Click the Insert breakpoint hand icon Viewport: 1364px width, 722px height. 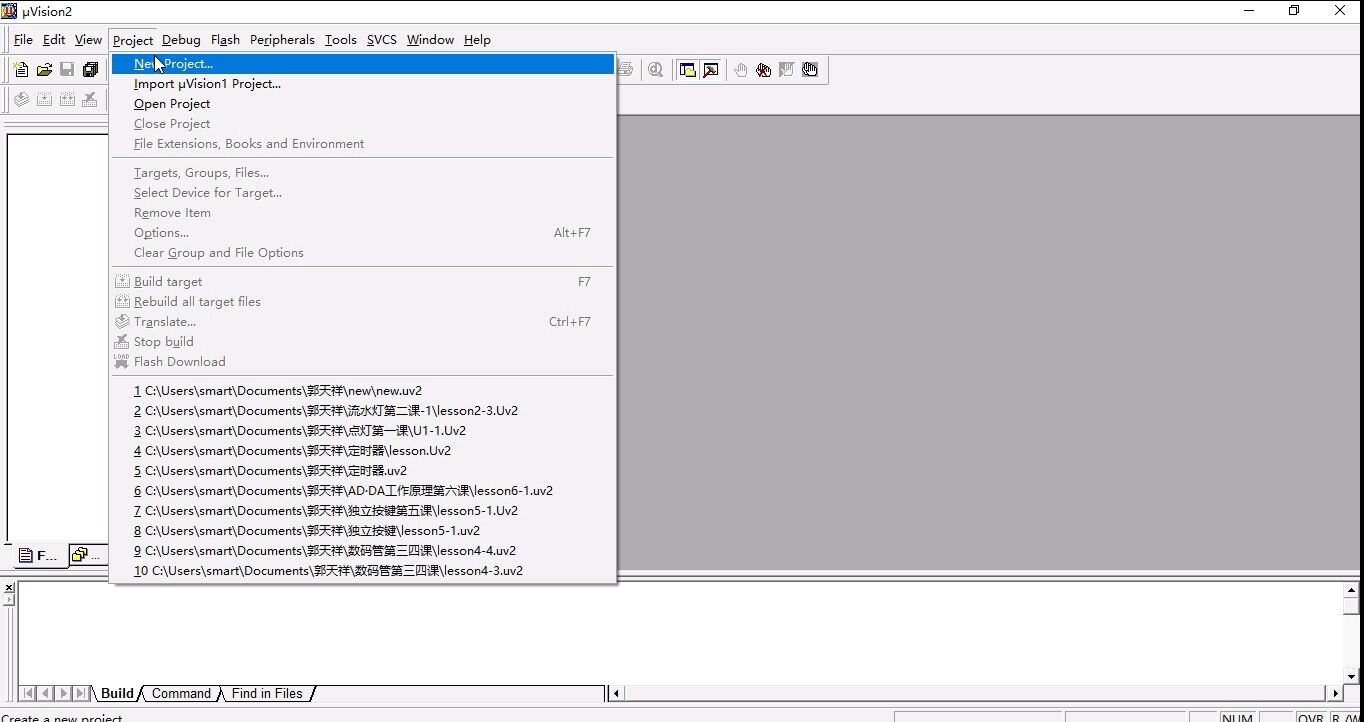[741, 70]
